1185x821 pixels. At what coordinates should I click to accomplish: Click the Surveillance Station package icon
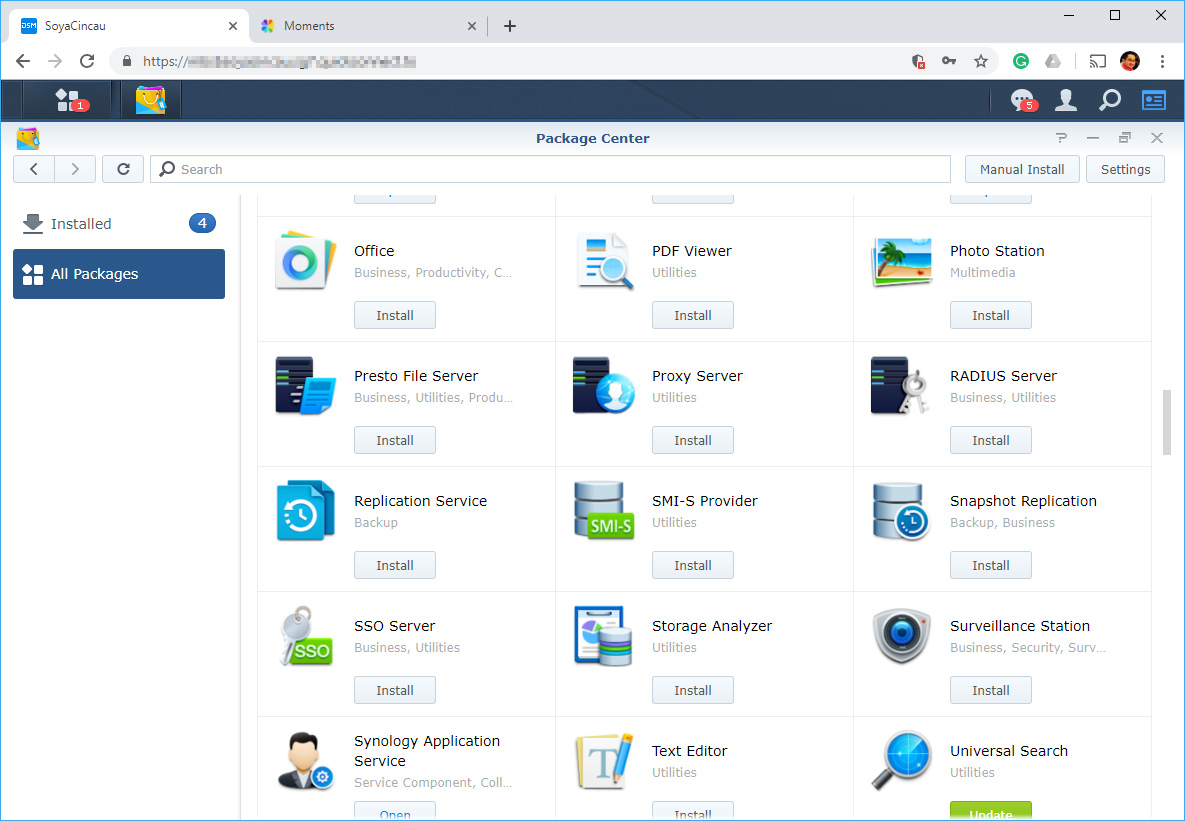click(x=901, y=637)
